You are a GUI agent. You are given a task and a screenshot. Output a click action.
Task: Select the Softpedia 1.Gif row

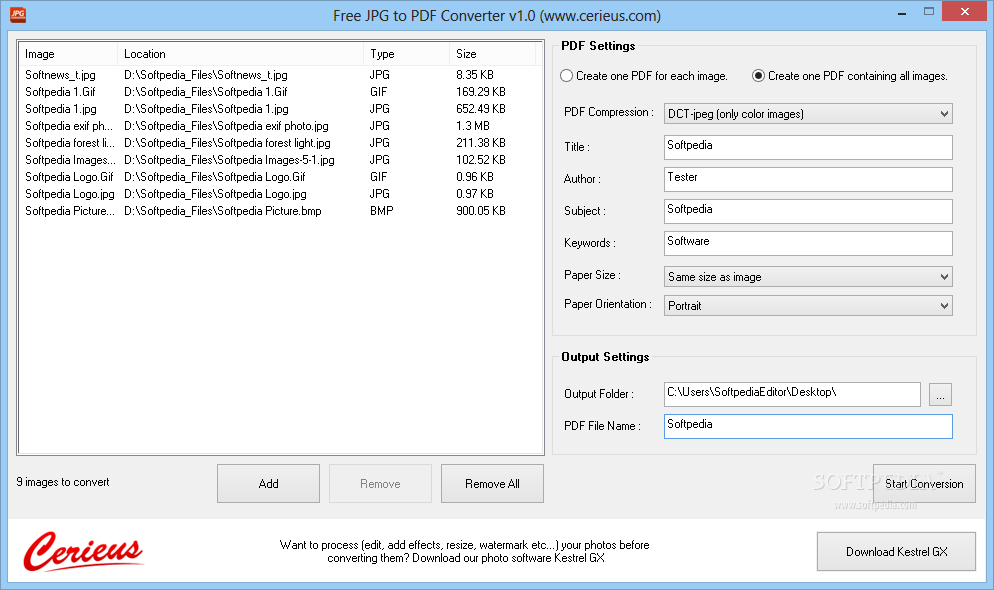click(279, 92)
